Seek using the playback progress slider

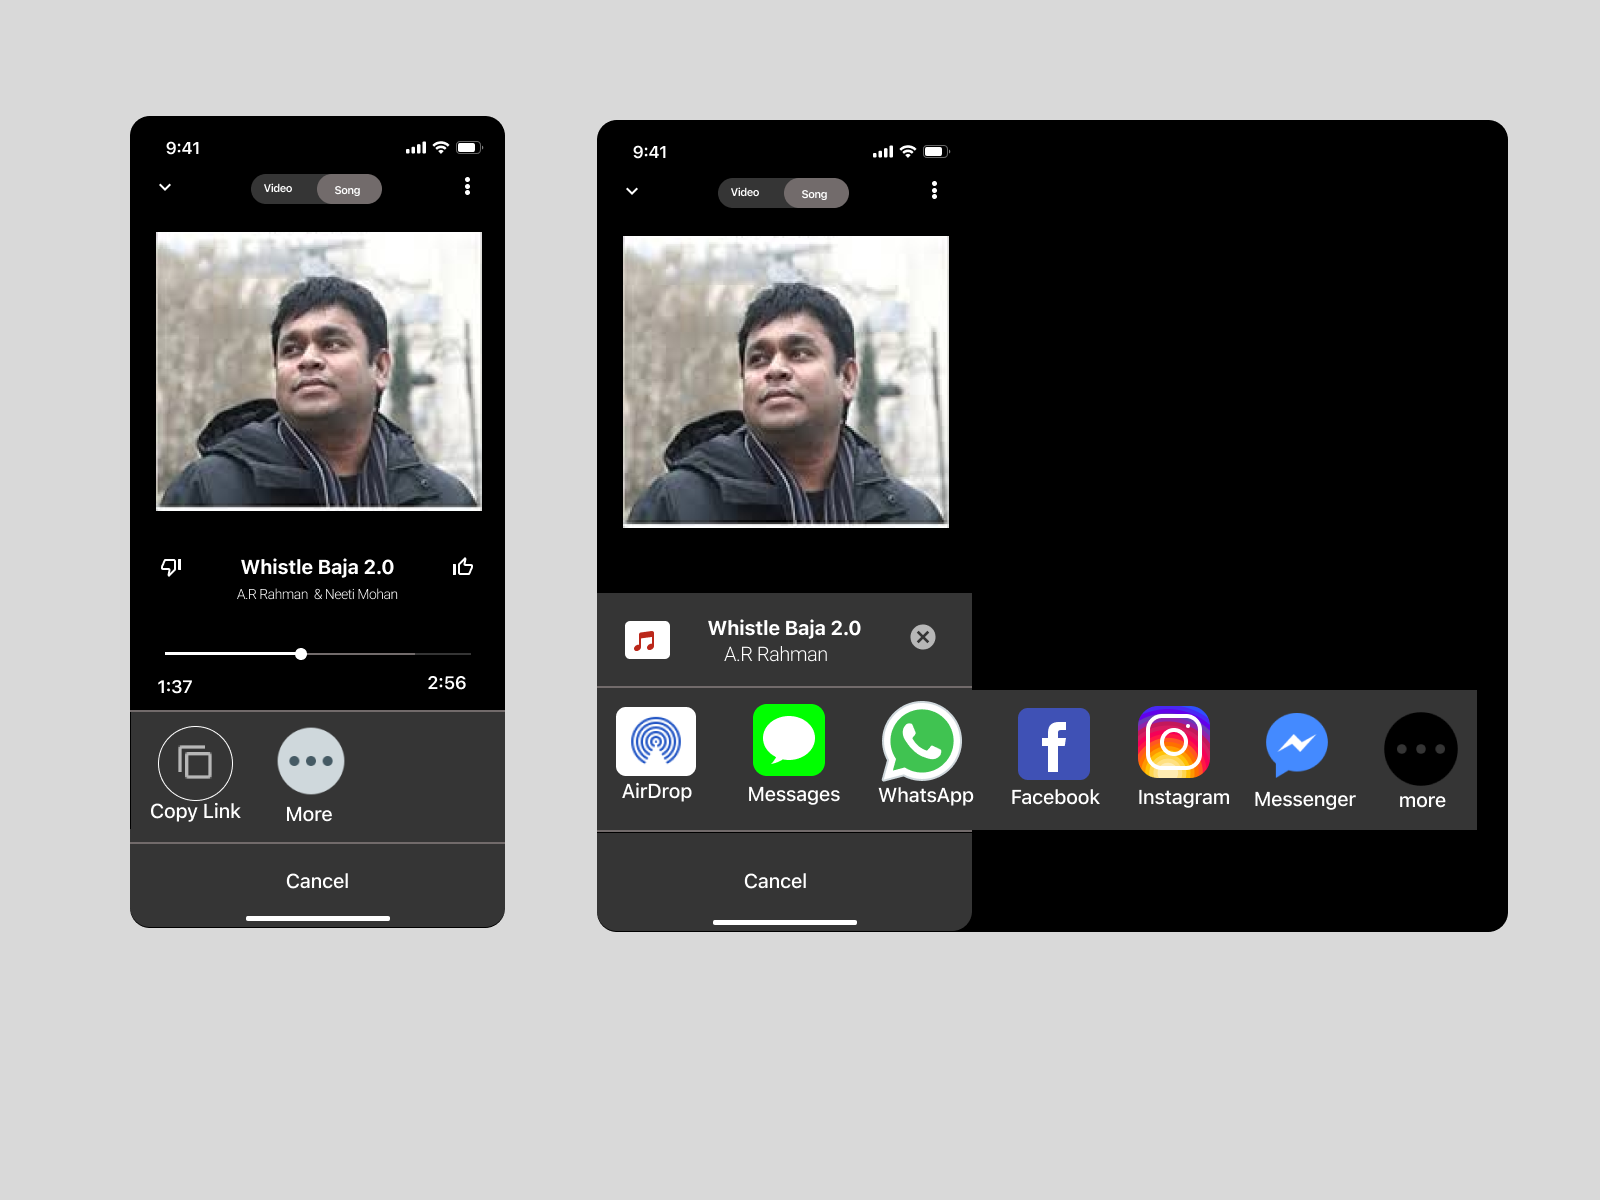(x=301, y=653)
